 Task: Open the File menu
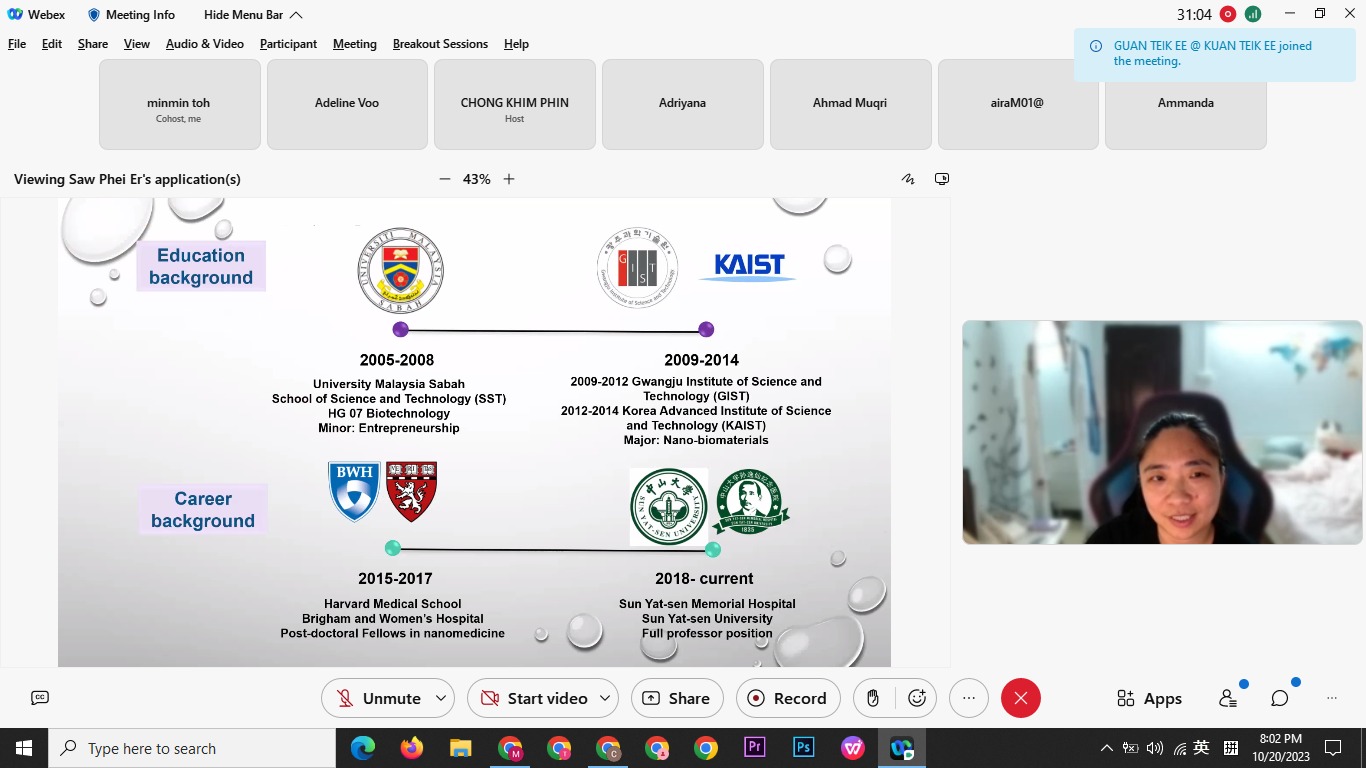pyautogui.click(x=17, y=44)
